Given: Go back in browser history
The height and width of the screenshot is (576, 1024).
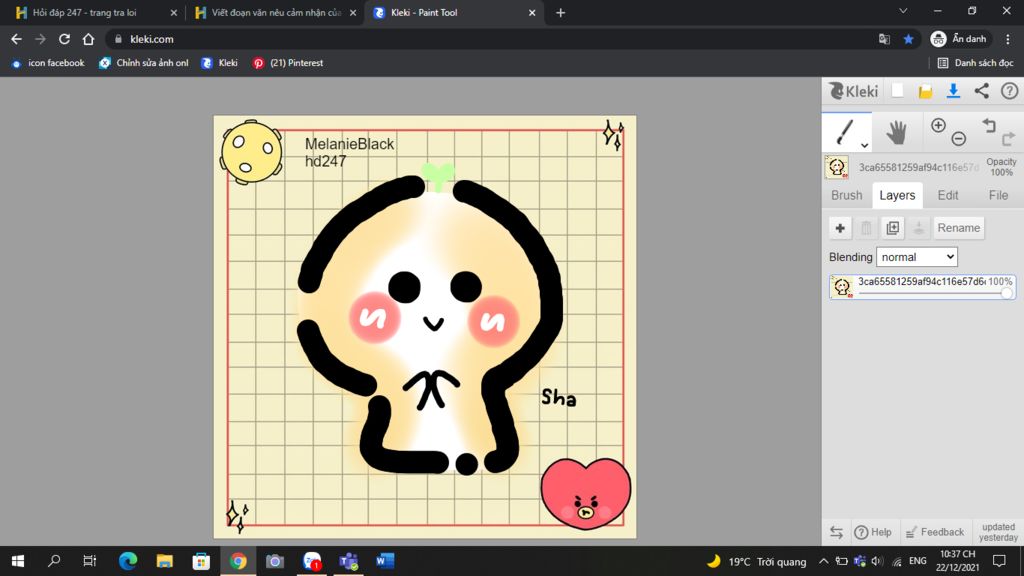Looking at the screenshot, I should pyautogui.click(x=16, y=39).
